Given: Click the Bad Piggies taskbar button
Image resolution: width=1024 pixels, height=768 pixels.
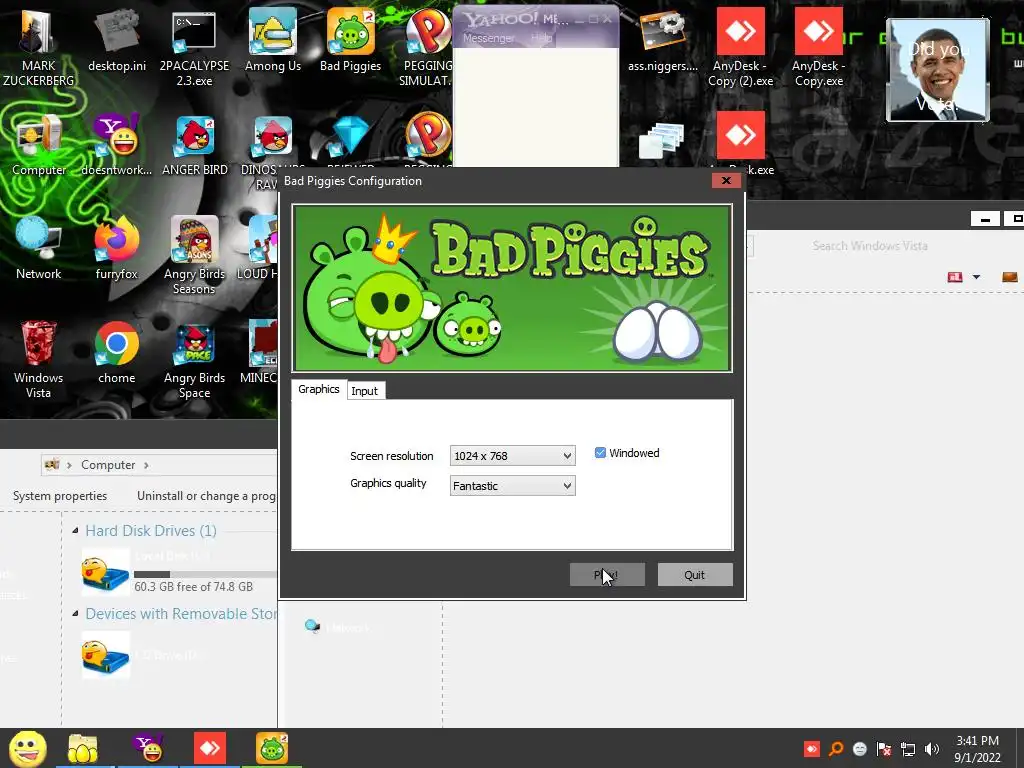Looking at the screenshot, I should [x=272, y=748].
